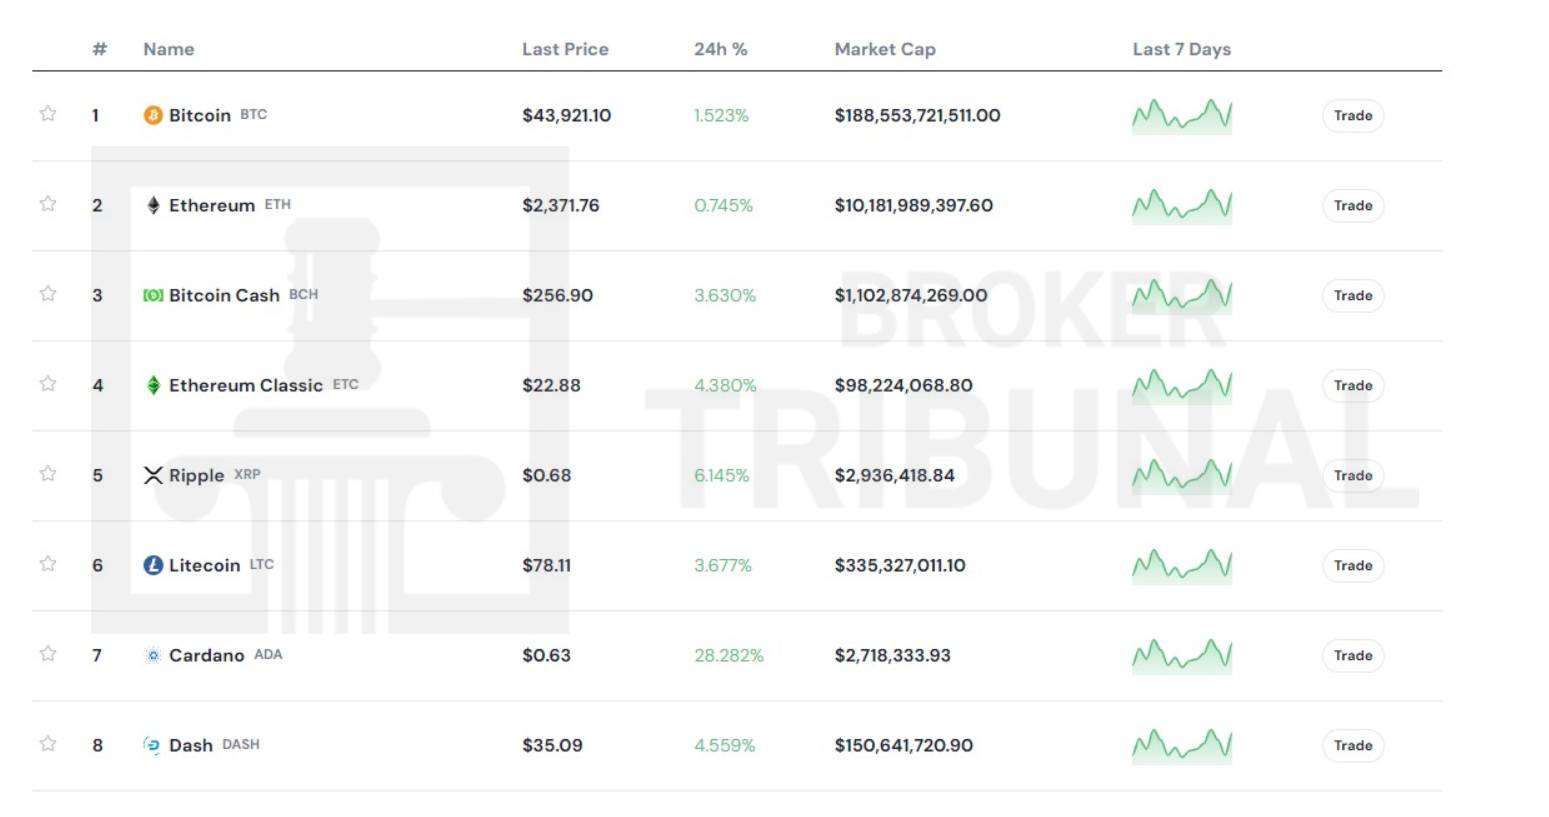This screenshot has height=817, width=1549.
Task: Click the Litecoin name text
Action: (x=204, y=565)
